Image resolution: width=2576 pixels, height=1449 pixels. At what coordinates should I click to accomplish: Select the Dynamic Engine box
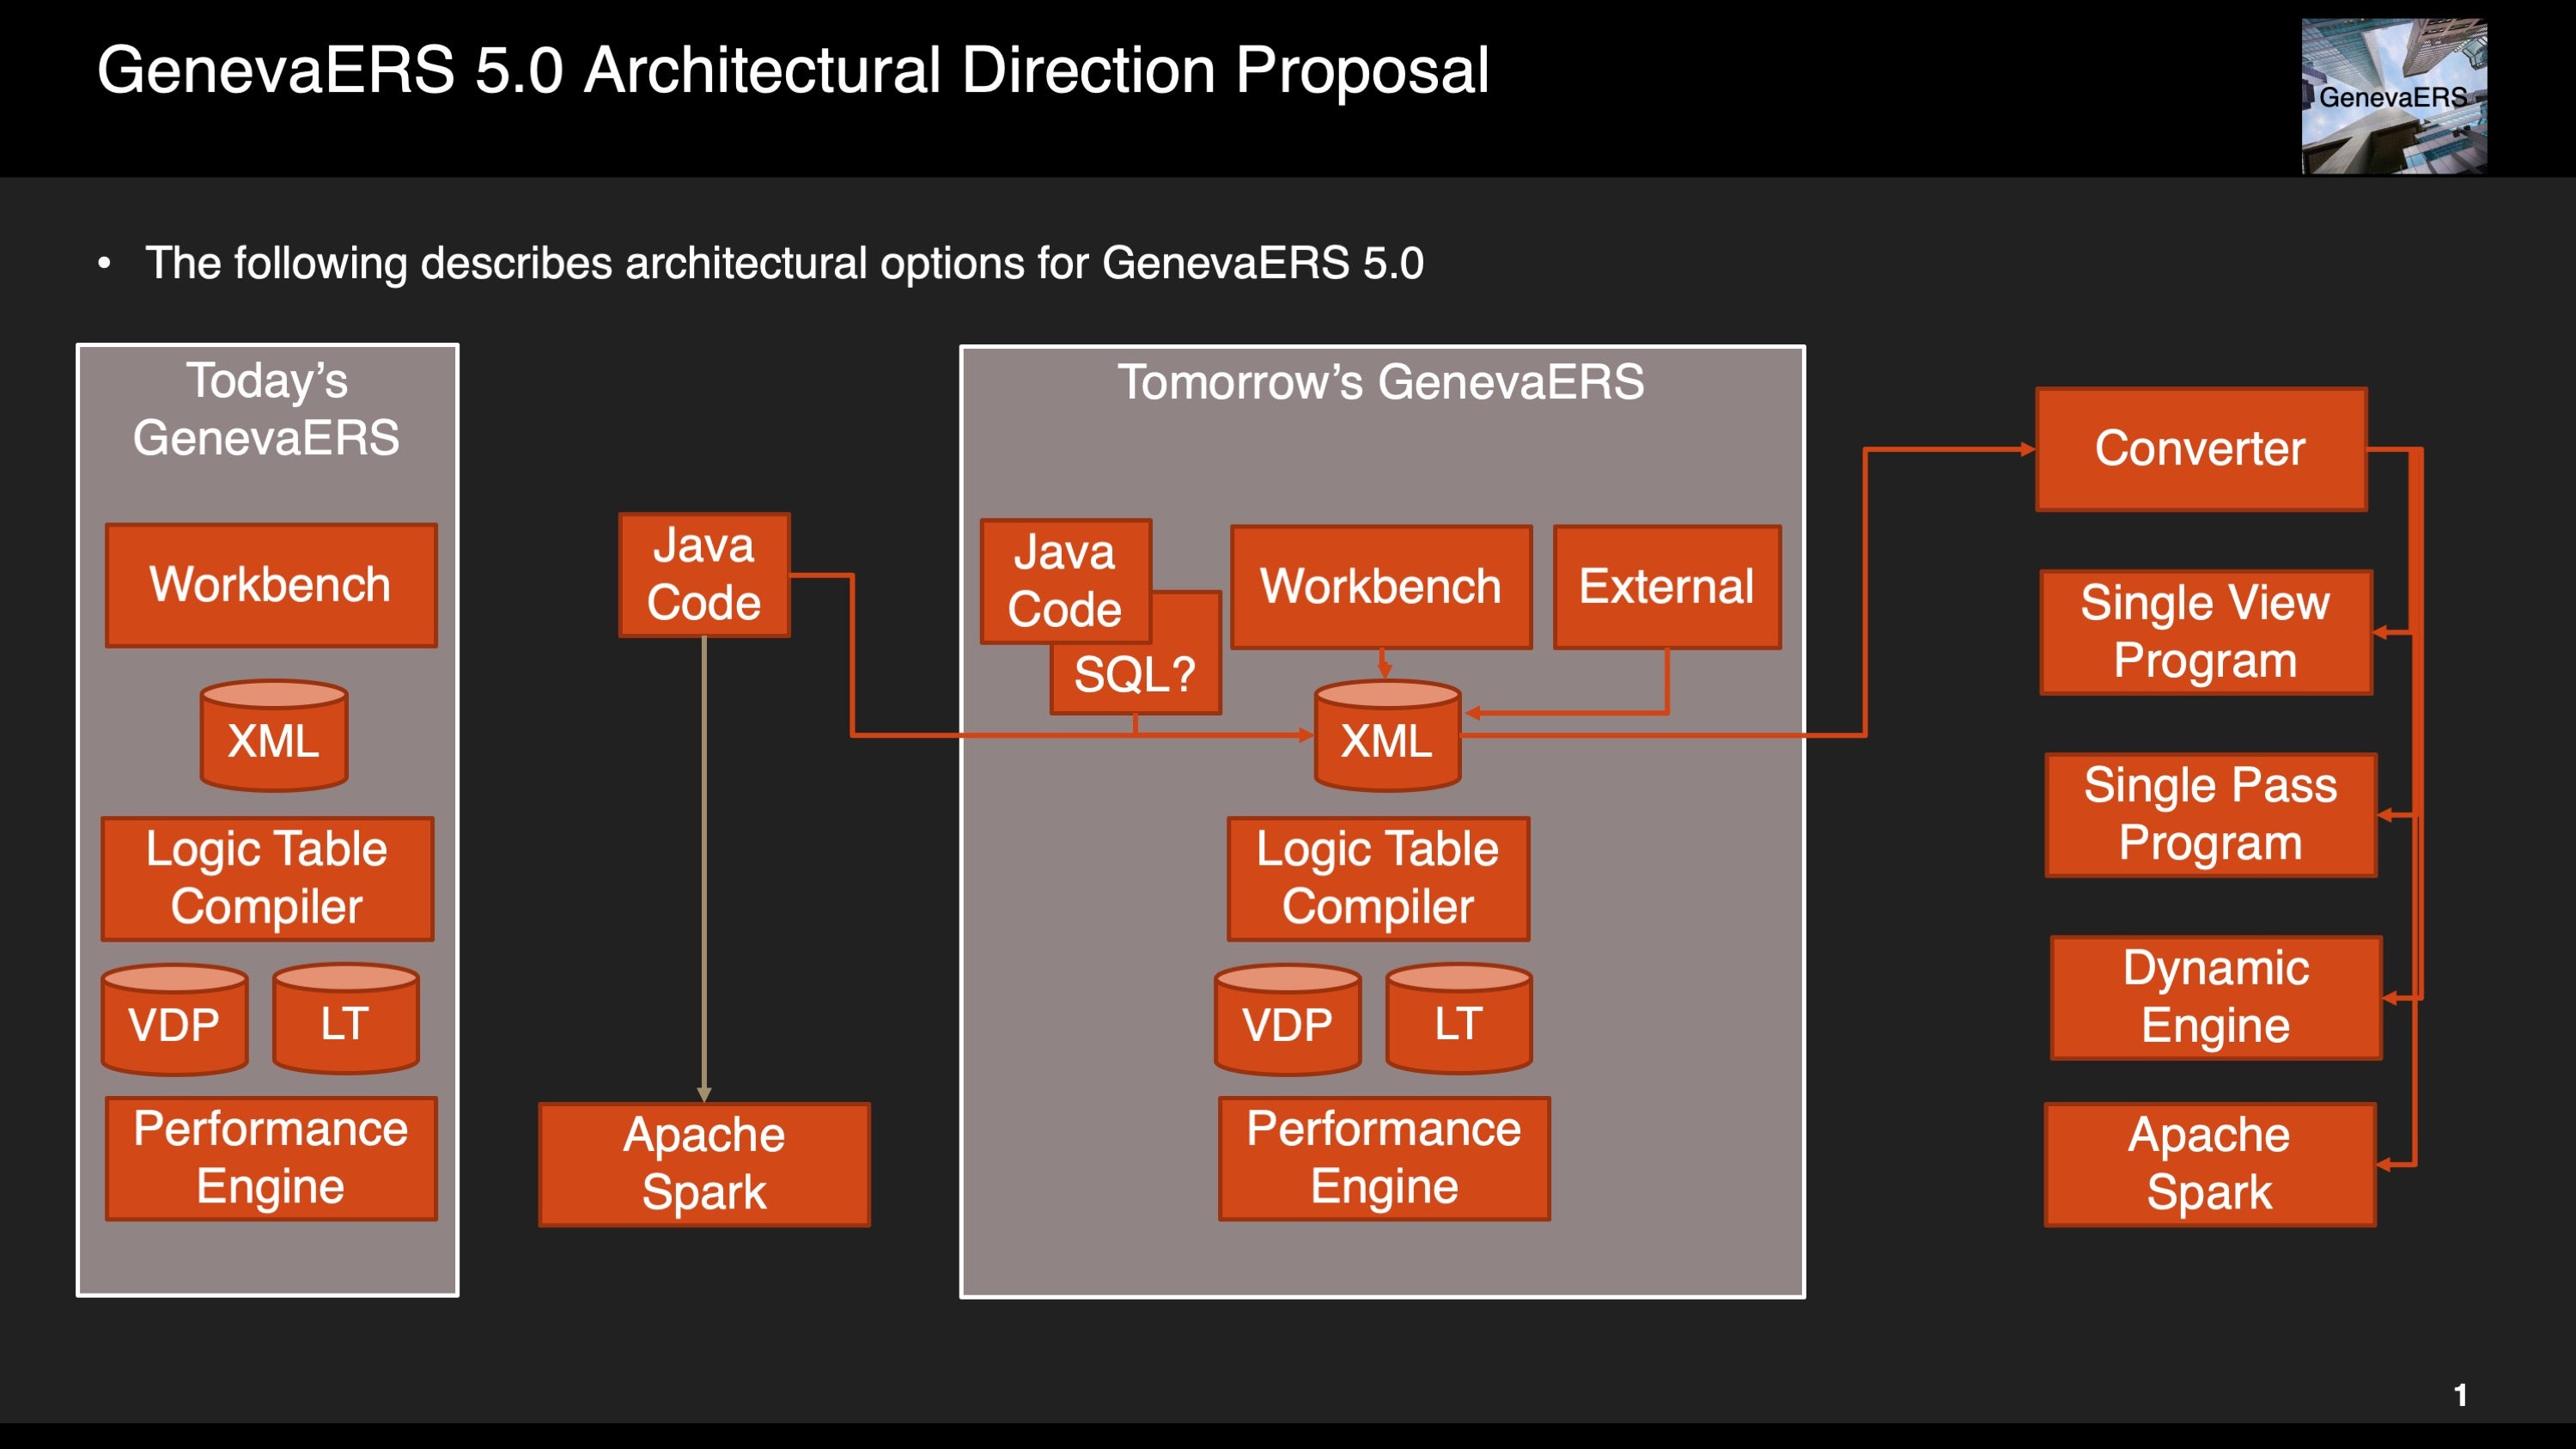(2216, 998)
